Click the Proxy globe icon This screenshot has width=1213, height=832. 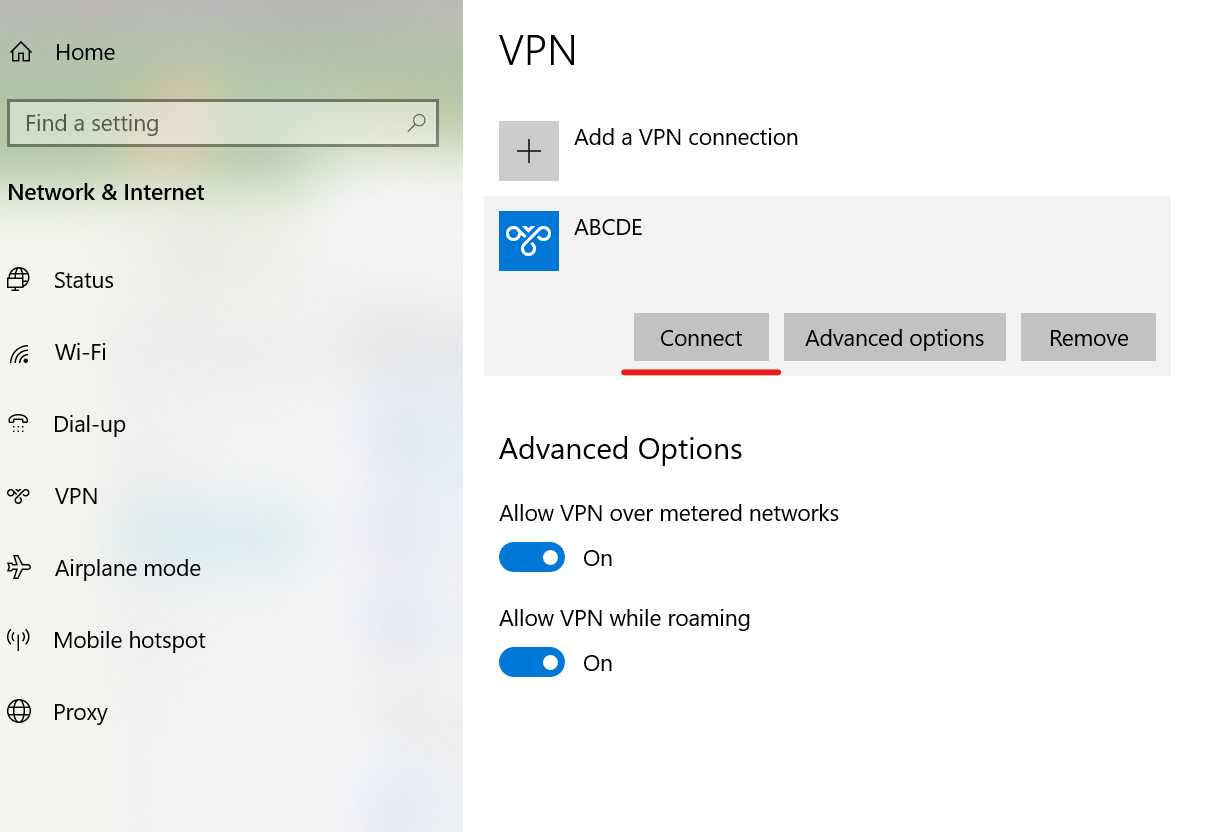19,712
